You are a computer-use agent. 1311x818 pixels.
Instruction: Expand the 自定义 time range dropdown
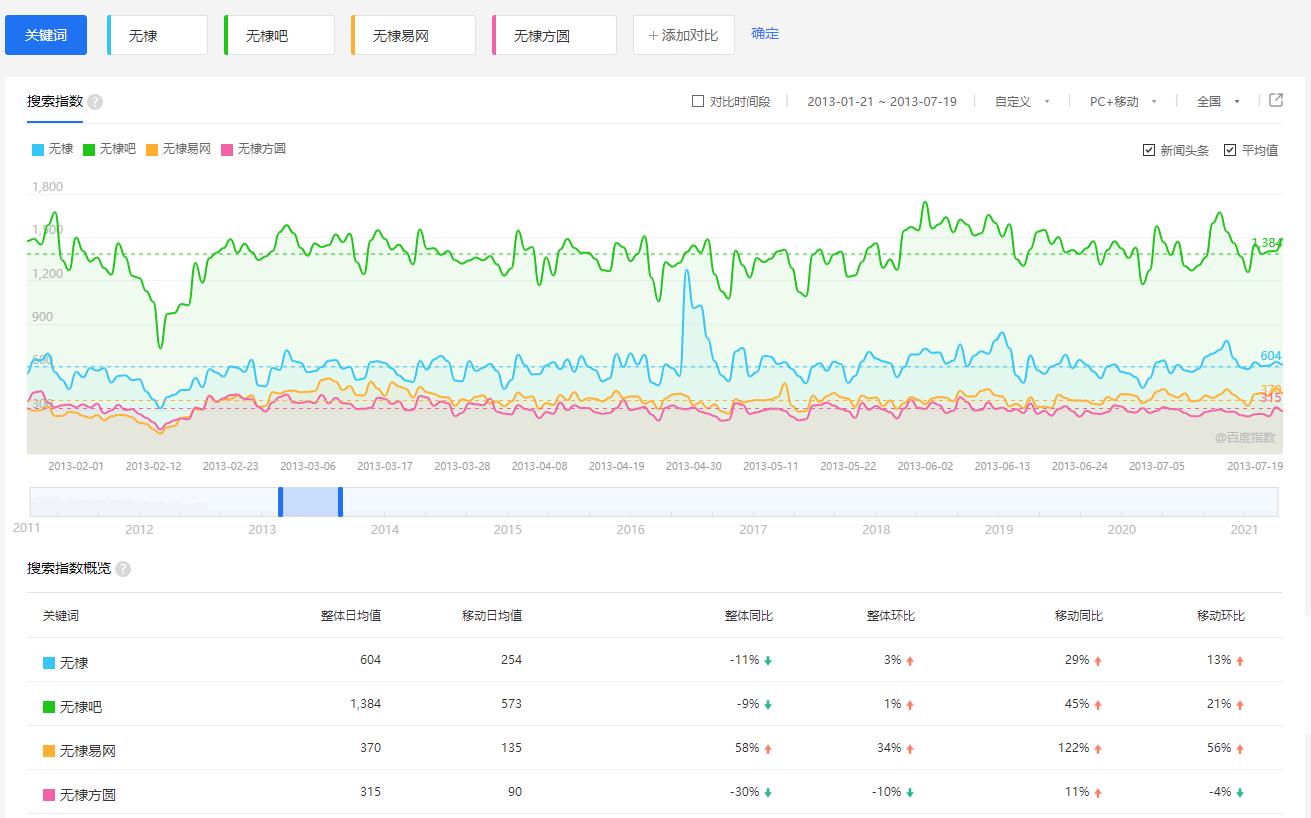[x=1022, y=101]
